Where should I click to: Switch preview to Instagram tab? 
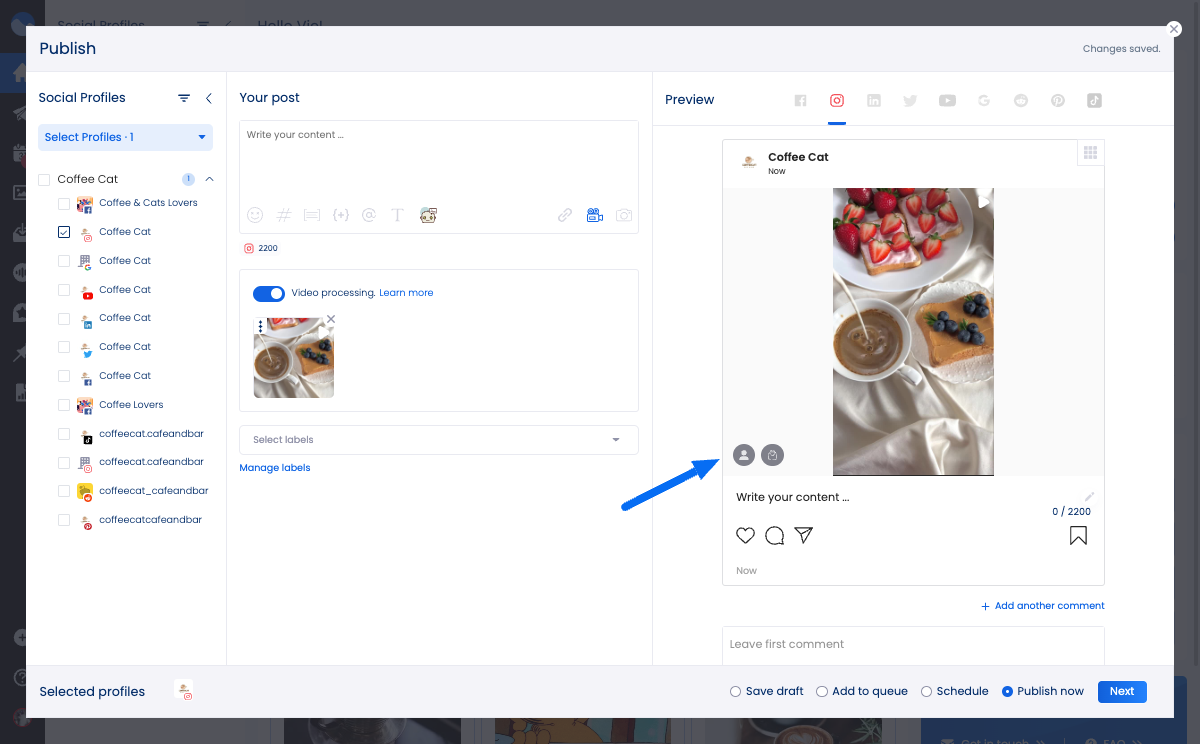pos(837,100)
